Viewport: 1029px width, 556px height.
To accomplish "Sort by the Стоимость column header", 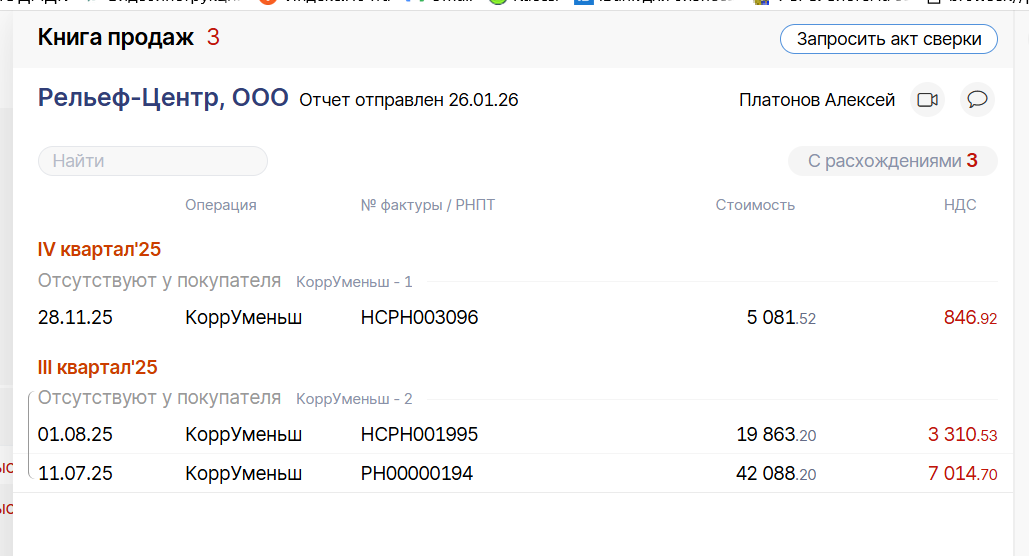I will 755,205.
